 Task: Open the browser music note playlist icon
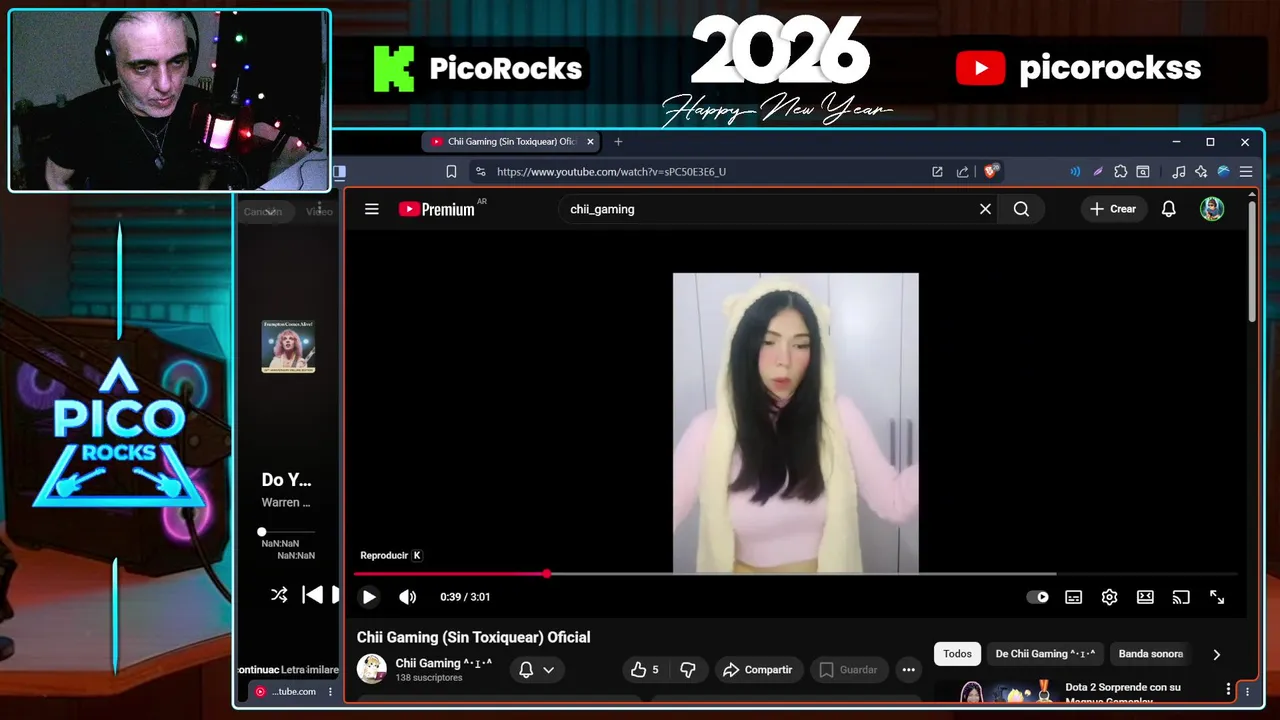1178,172
